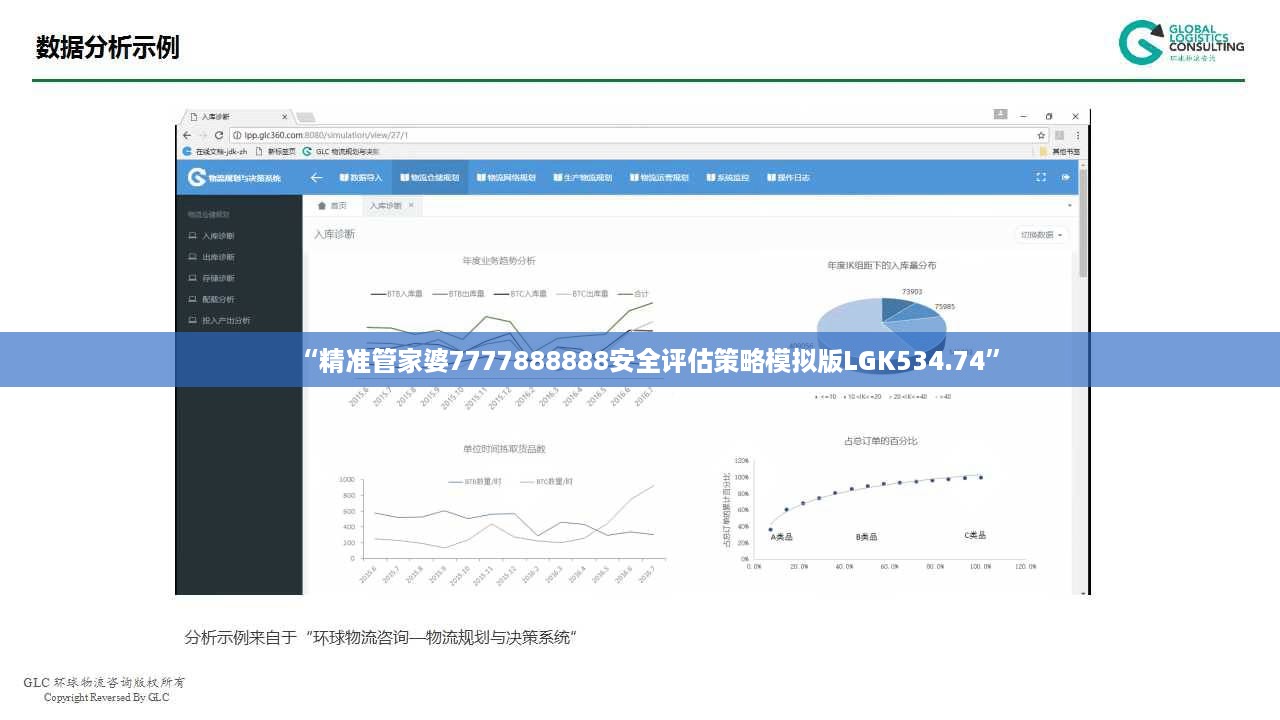The width and height of the screenshot is (1280, 720).
Task: Open the 数据导入 menu
Action: [x=361, y=177]
